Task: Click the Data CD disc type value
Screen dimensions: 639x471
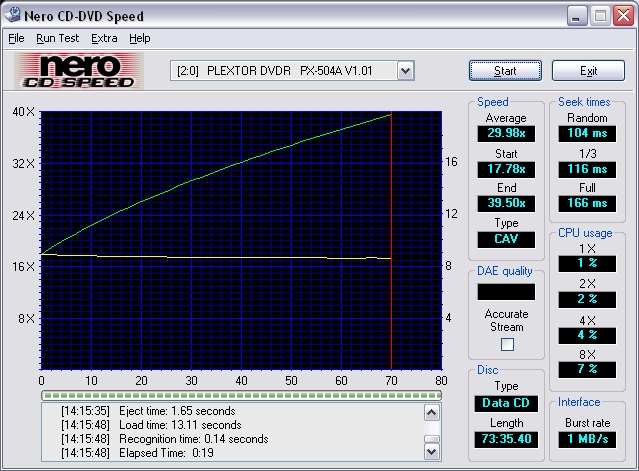Action: point(506,403)
